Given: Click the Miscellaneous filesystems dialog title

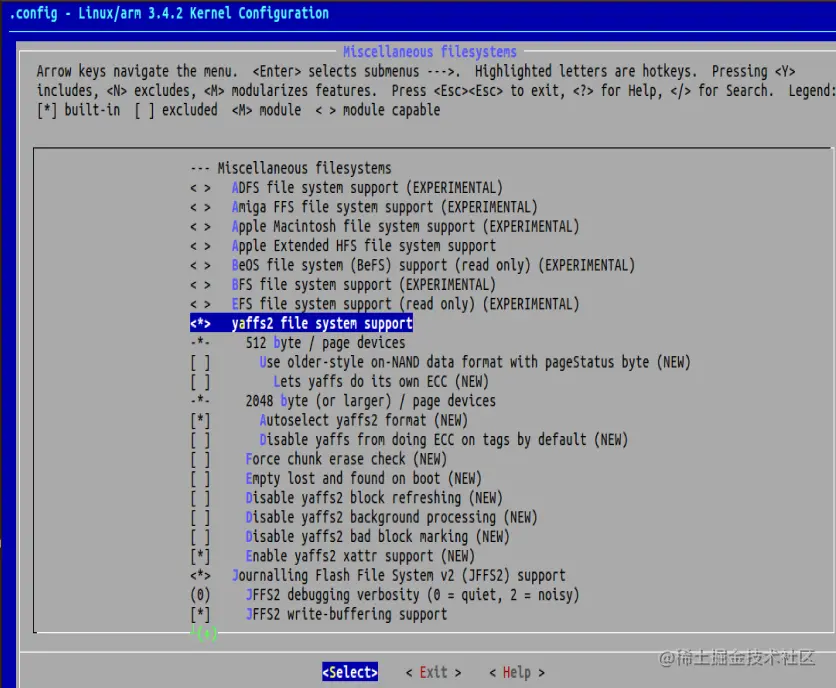Looking at the screenshot, I should 430,52.
